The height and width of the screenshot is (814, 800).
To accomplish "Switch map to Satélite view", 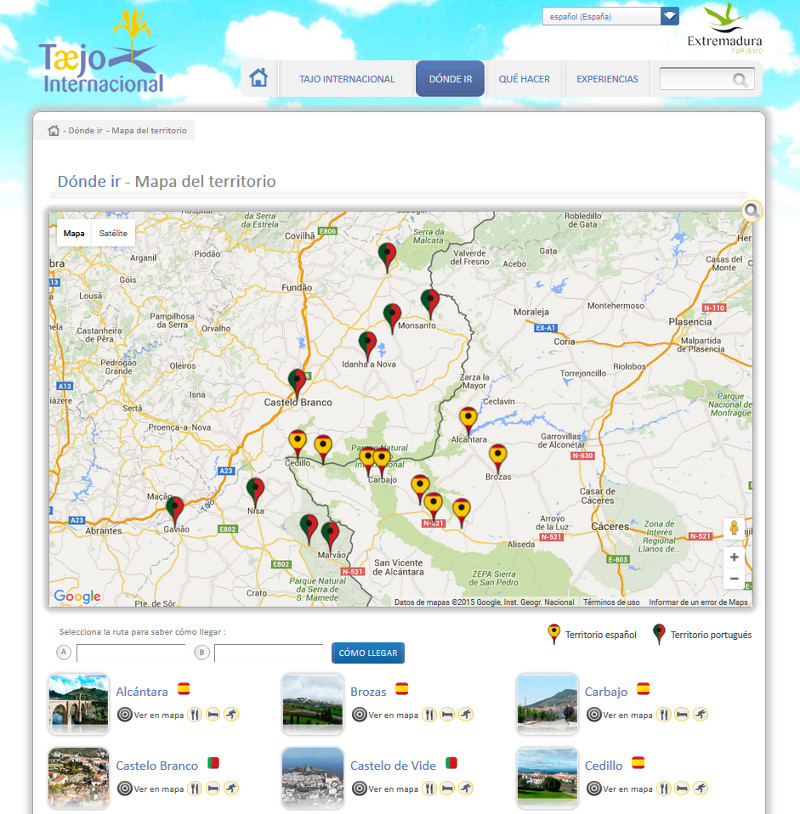I will pyautogui.click(x=113, y=233).
